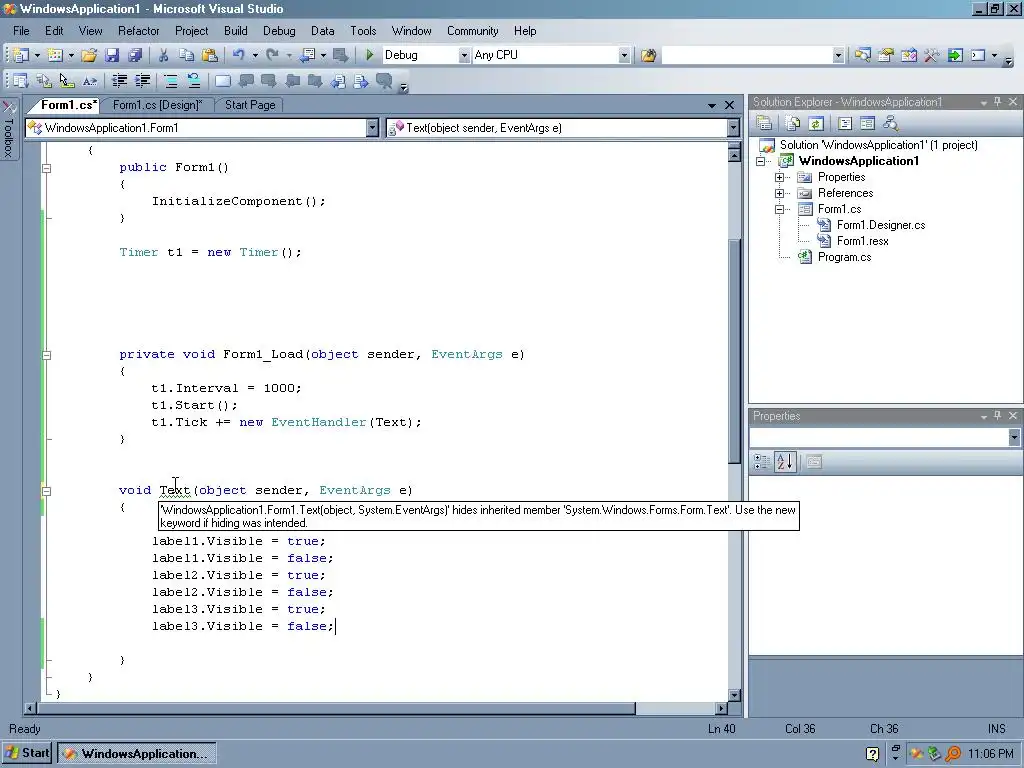The width and height of the screenshot is (1024, 768).
Task: Open the WindowsApplication1.Form1 class dropdown
Action: click(372, 128)
